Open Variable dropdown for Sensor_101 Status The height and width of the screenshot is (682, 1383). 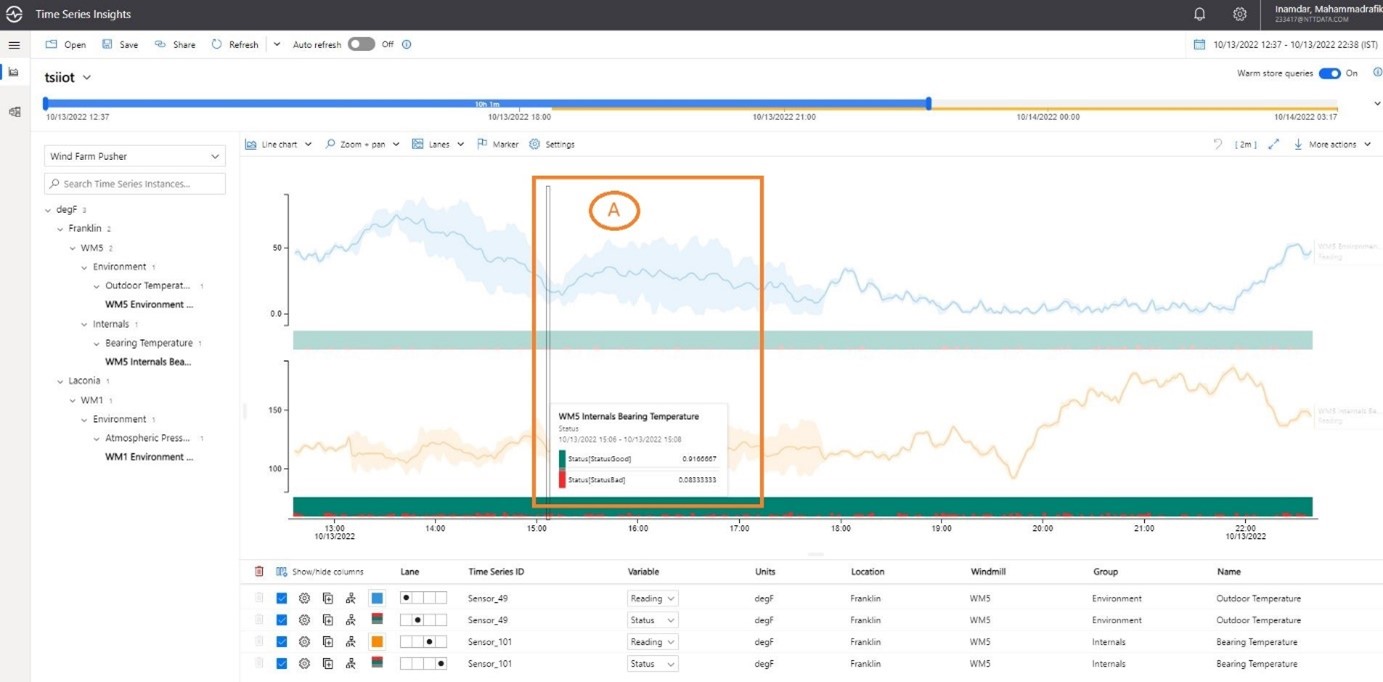(652, 663)
